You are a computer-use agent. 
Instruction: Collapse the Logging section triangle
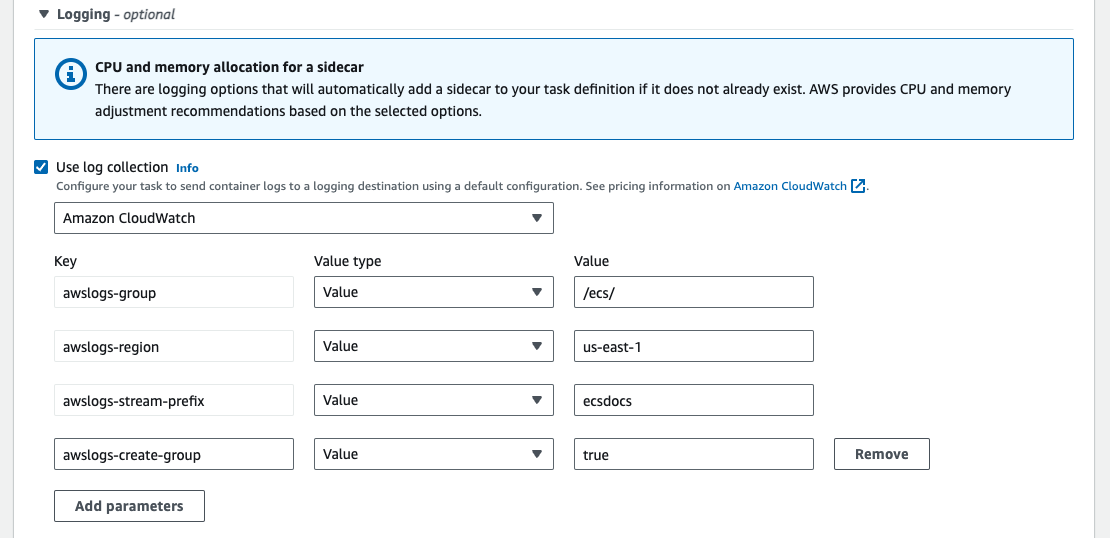pos(44,14)
